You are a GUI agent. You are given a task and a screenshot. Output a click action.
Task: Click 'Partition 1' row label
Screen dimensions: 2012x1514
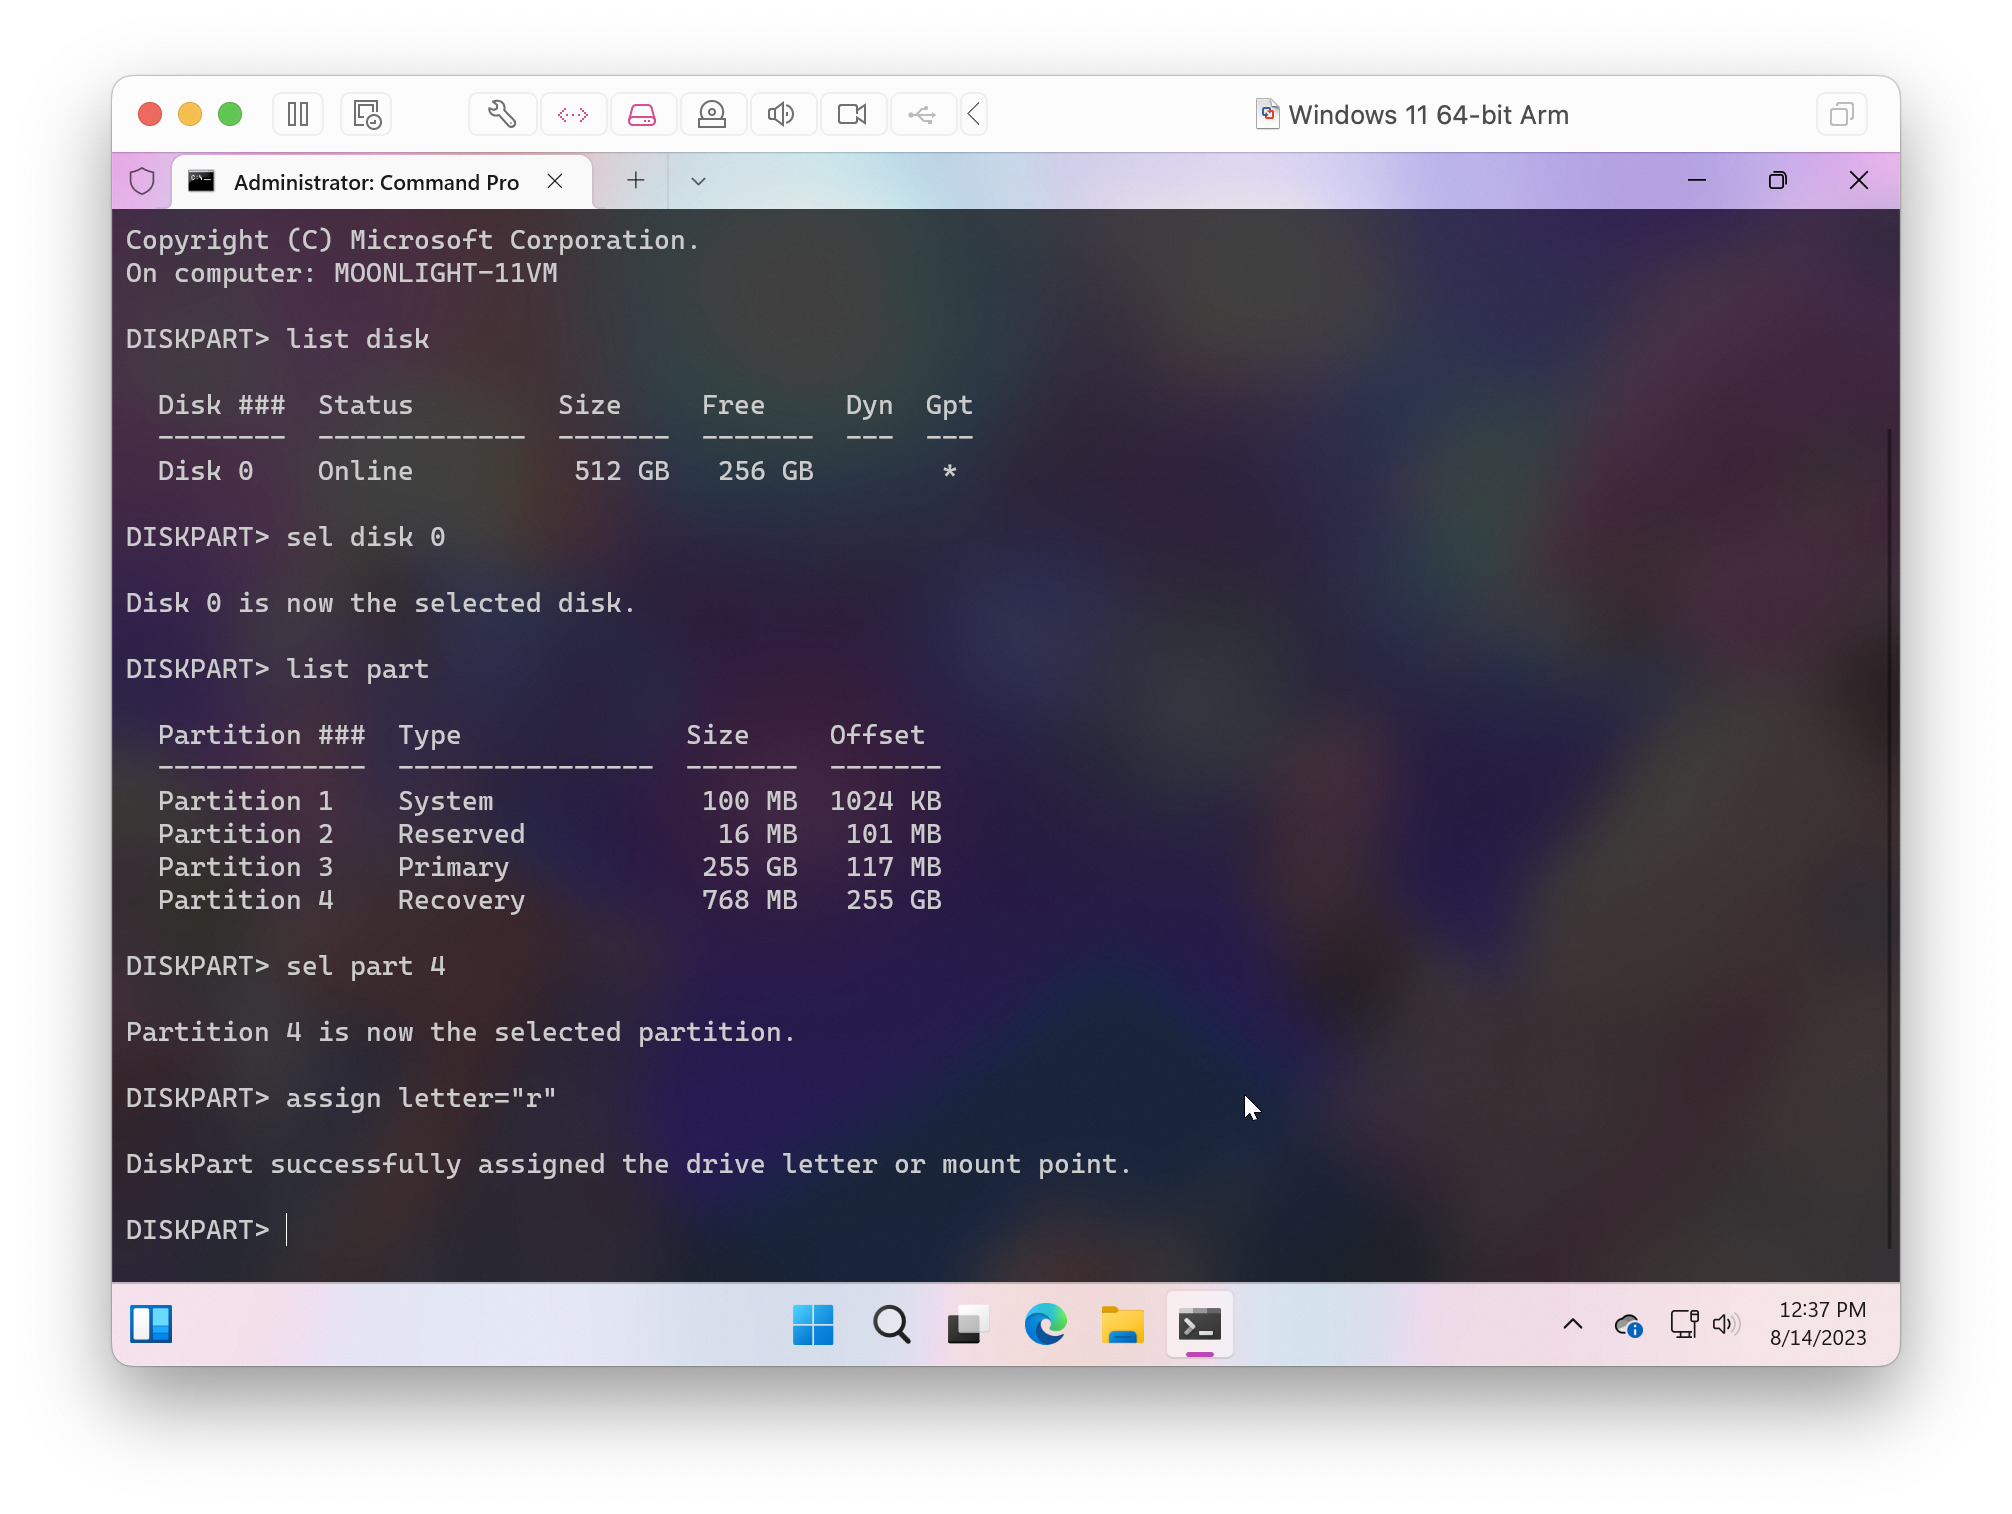coord(245,801)
